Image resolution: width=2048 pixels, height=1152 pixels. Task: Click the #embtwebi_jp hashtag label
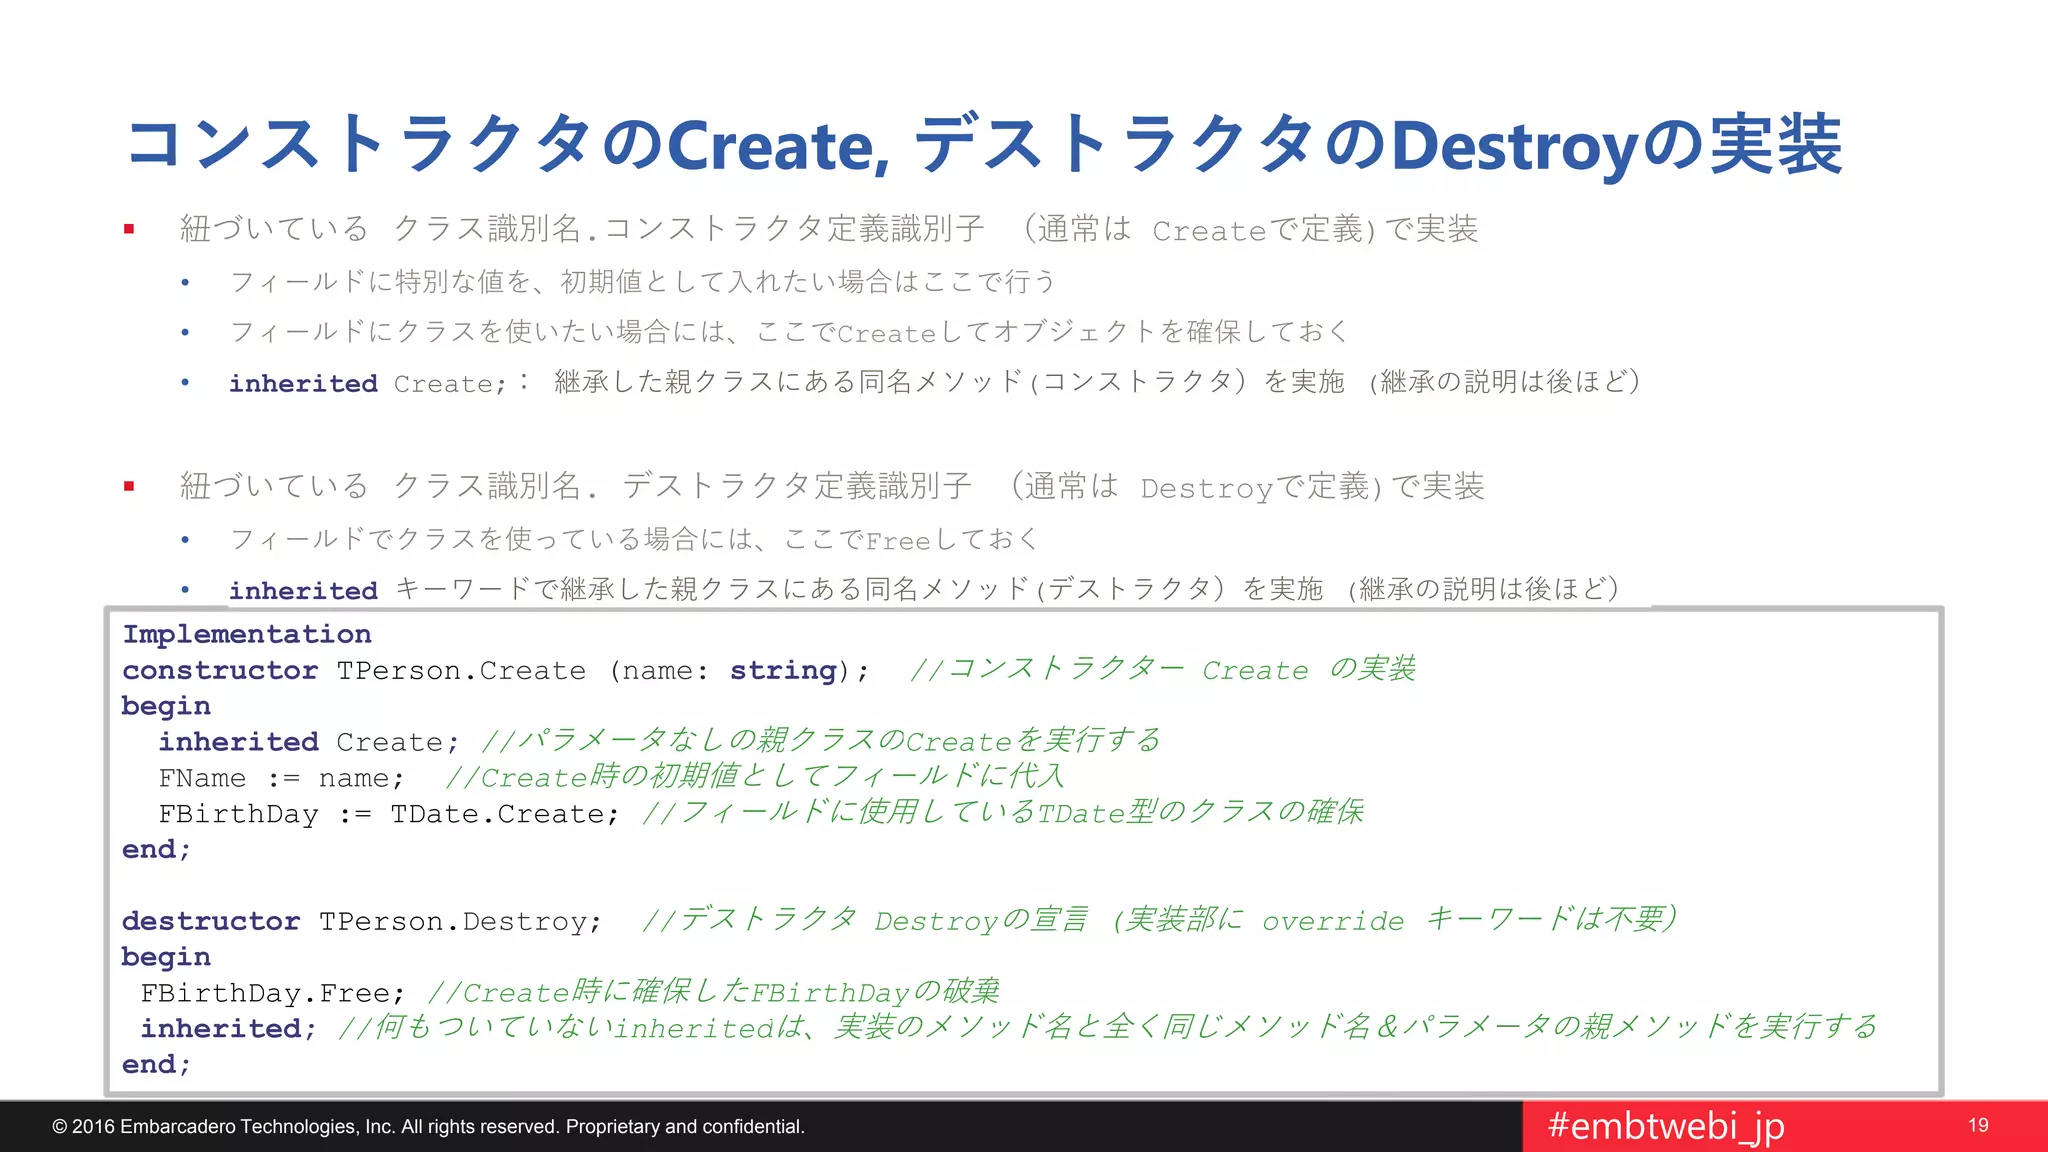pyautogui.click(x=1665, y=1126)
